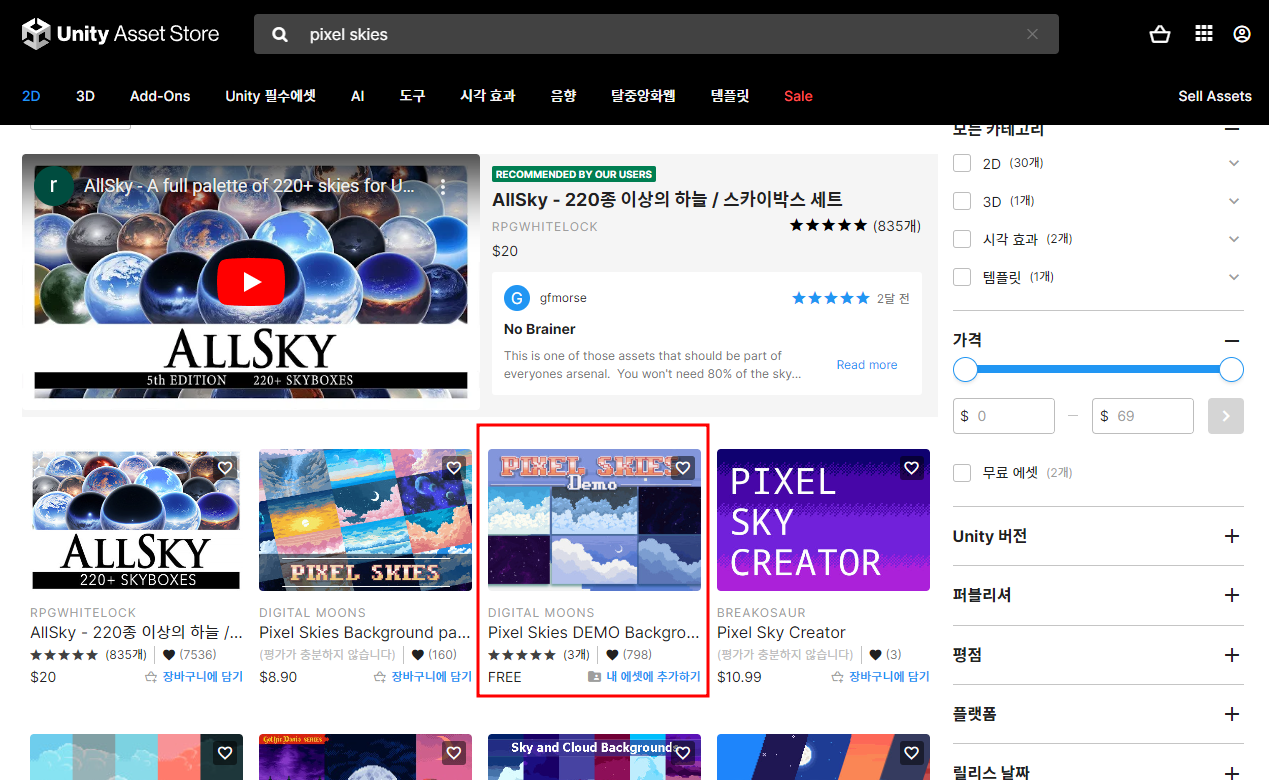The height and width of the screenshot is (780, 1269).
Task: Enable the 무료 에셋 free assets checkbox
Action: click(x=962, y=472)
